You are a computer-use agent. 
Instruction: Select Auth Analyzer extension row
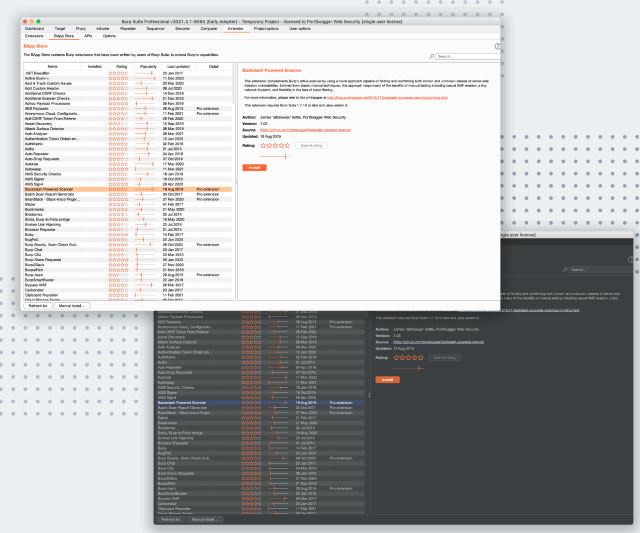click(128, 133)
